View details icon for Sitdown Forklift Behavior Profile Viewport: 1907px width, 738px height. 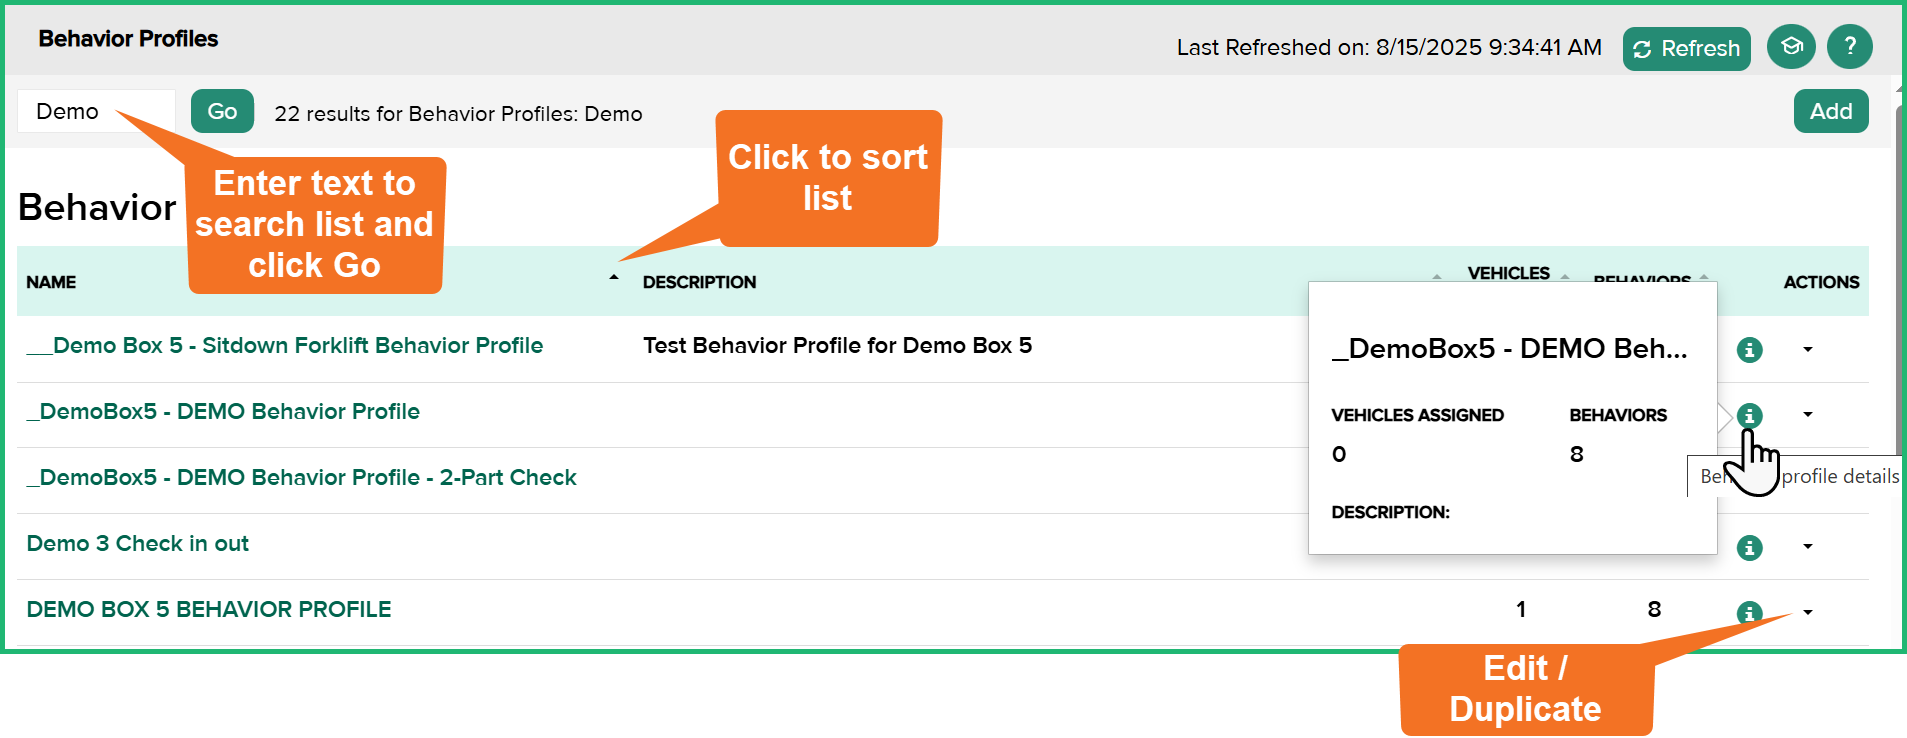point(1750,349)
